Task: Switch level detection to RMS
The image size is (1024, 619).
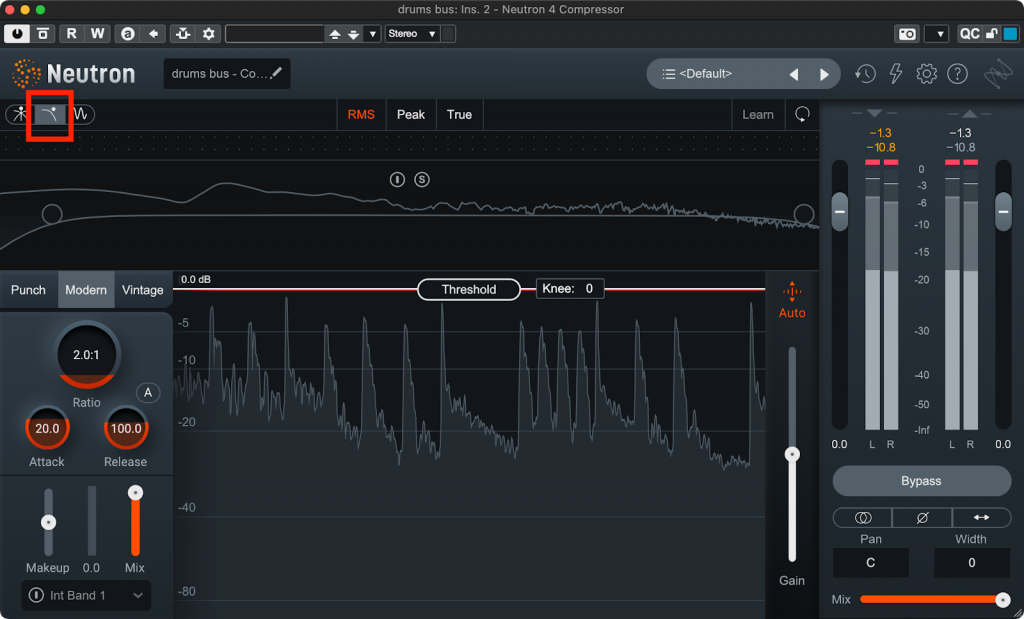Action: click(x=361, y=114)
